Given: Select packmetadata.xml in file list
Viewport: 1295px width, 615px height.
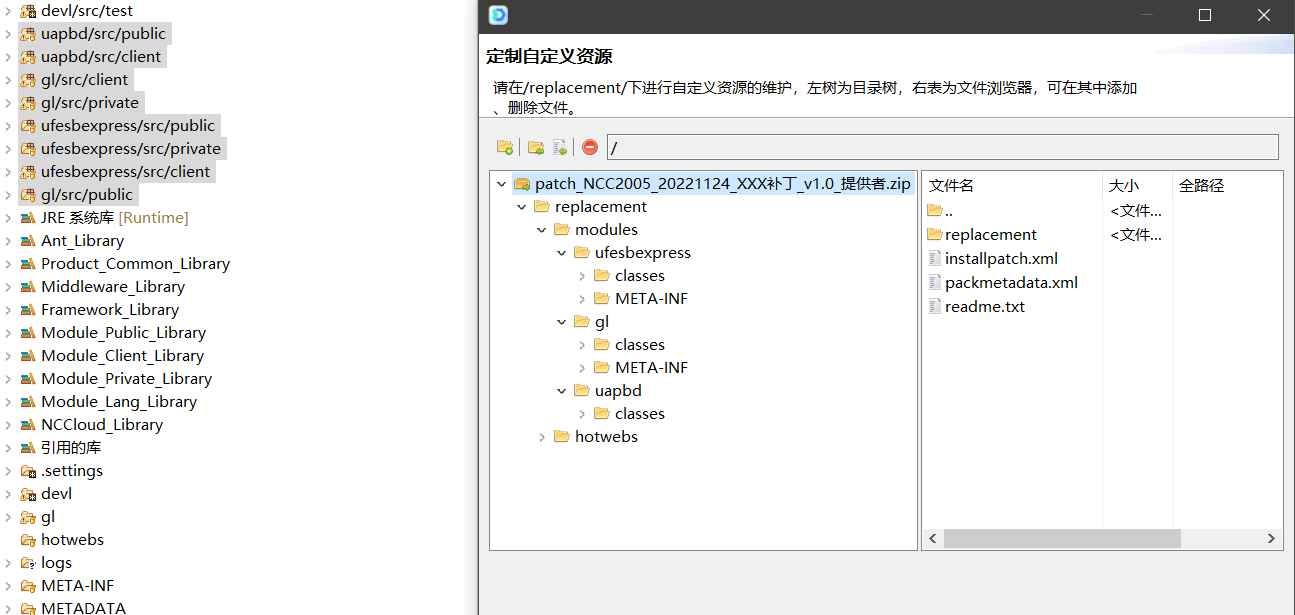Looking at the screenshot, I should click(1011, 283).
